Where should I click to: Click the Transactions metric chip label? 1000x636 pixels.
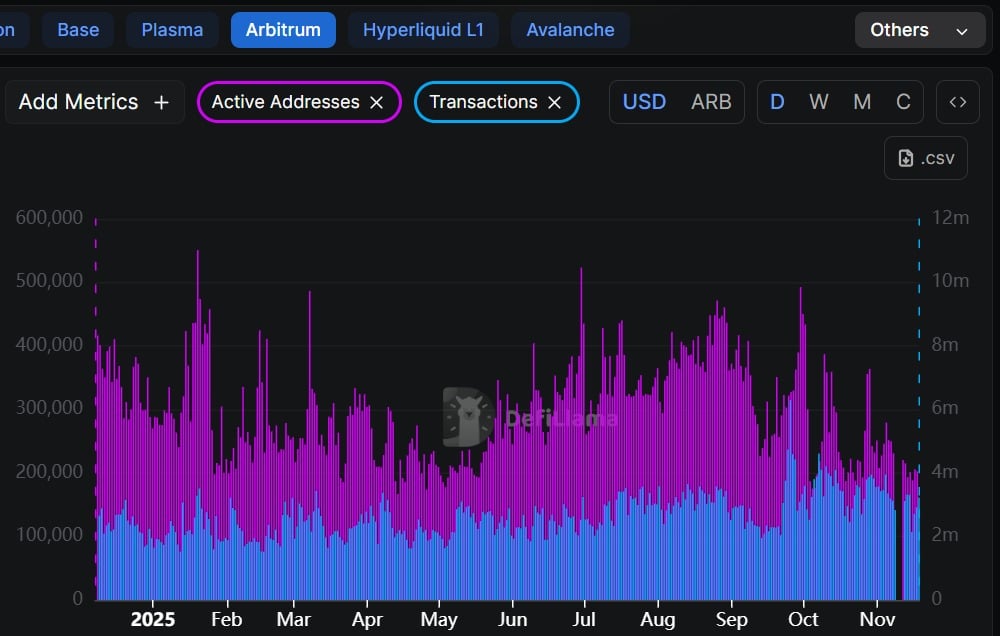point(483,102)
